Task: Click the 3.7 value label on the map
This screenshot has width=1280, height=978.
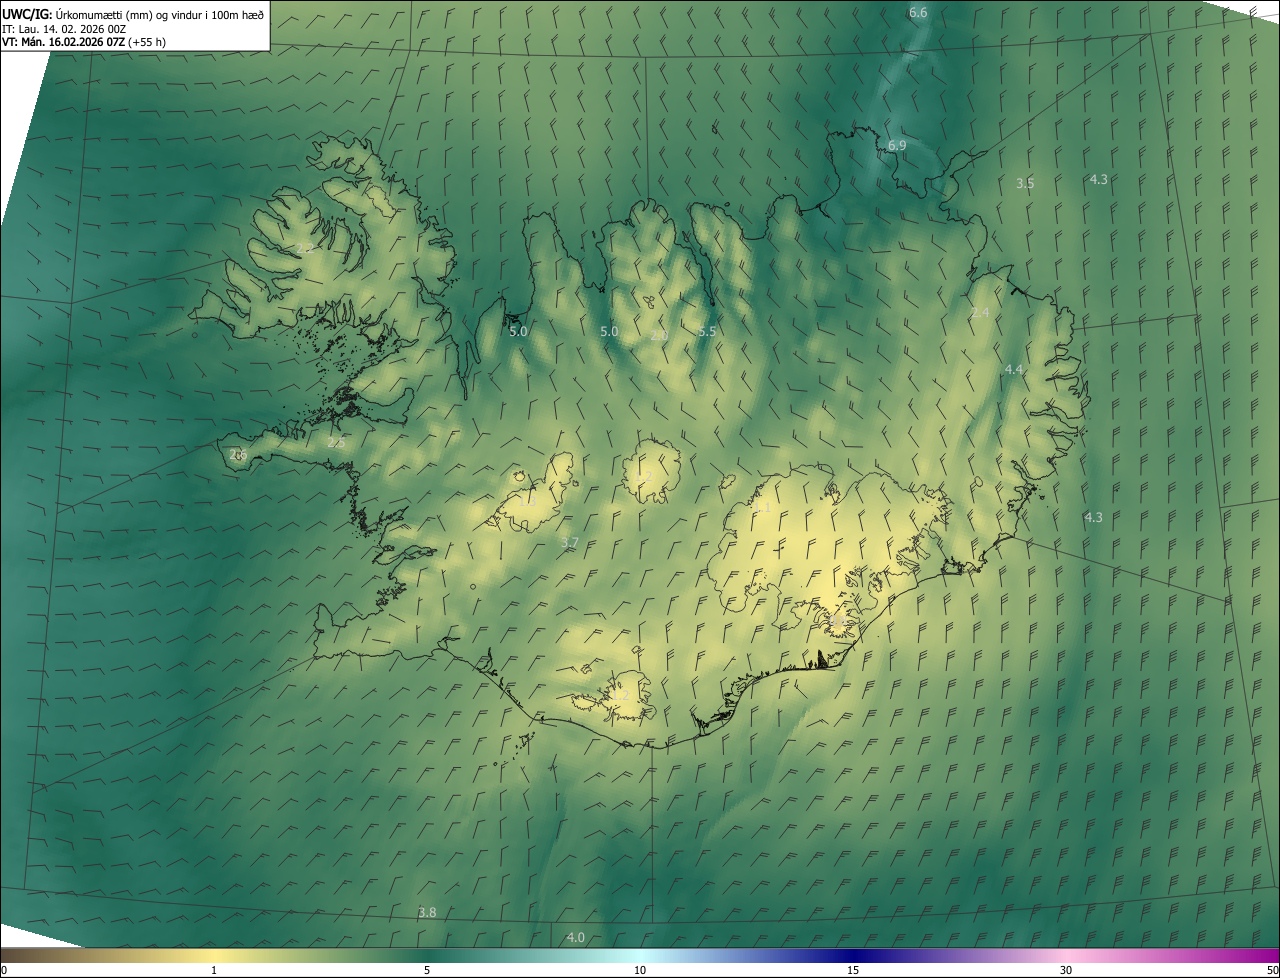Action: click(x=570, y=543)
